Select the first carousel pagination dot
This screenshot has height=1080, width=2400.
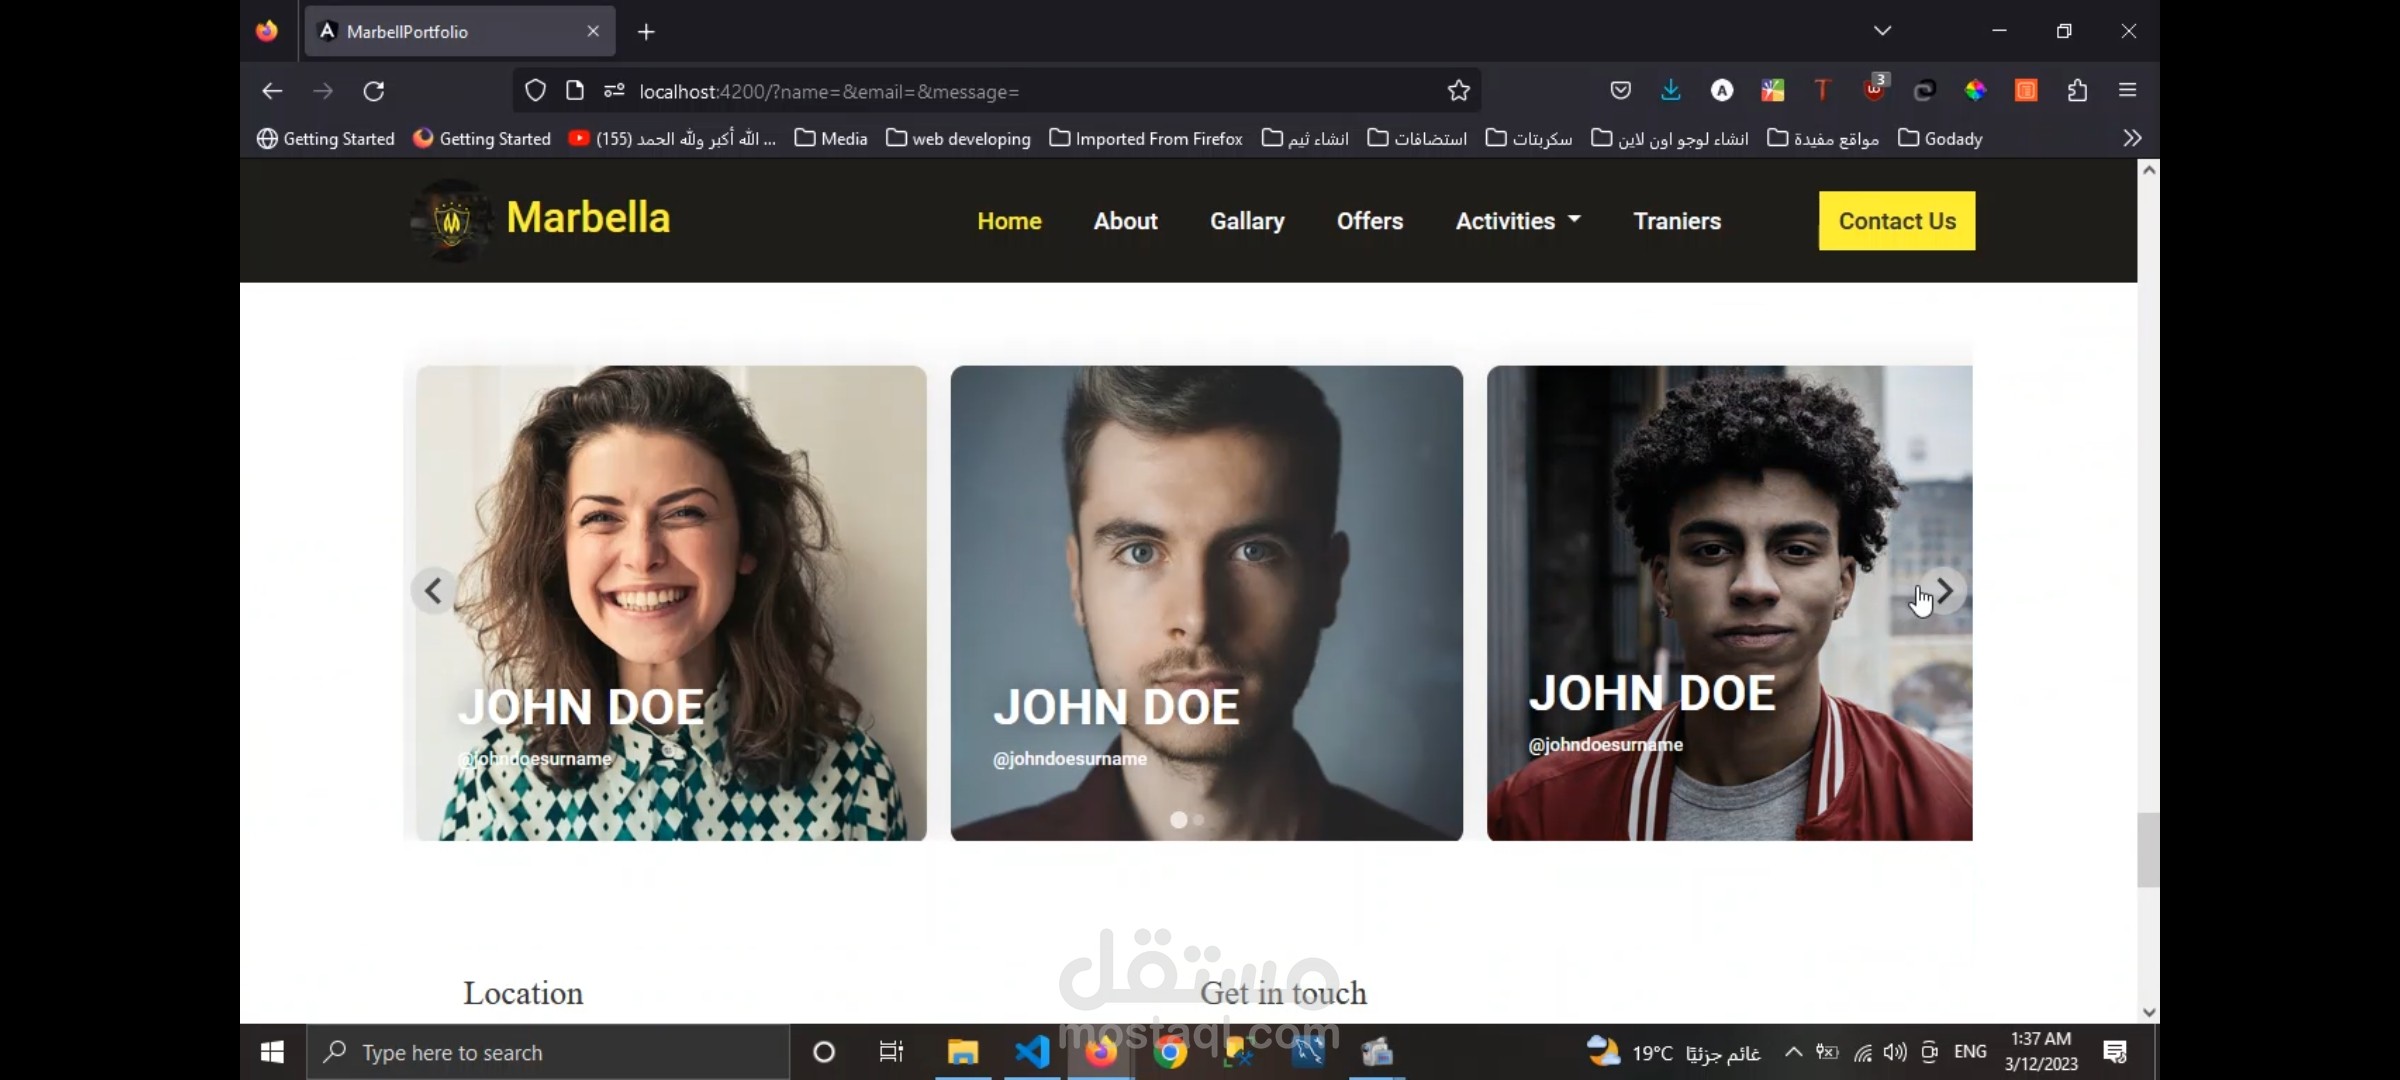[1179, 820]
